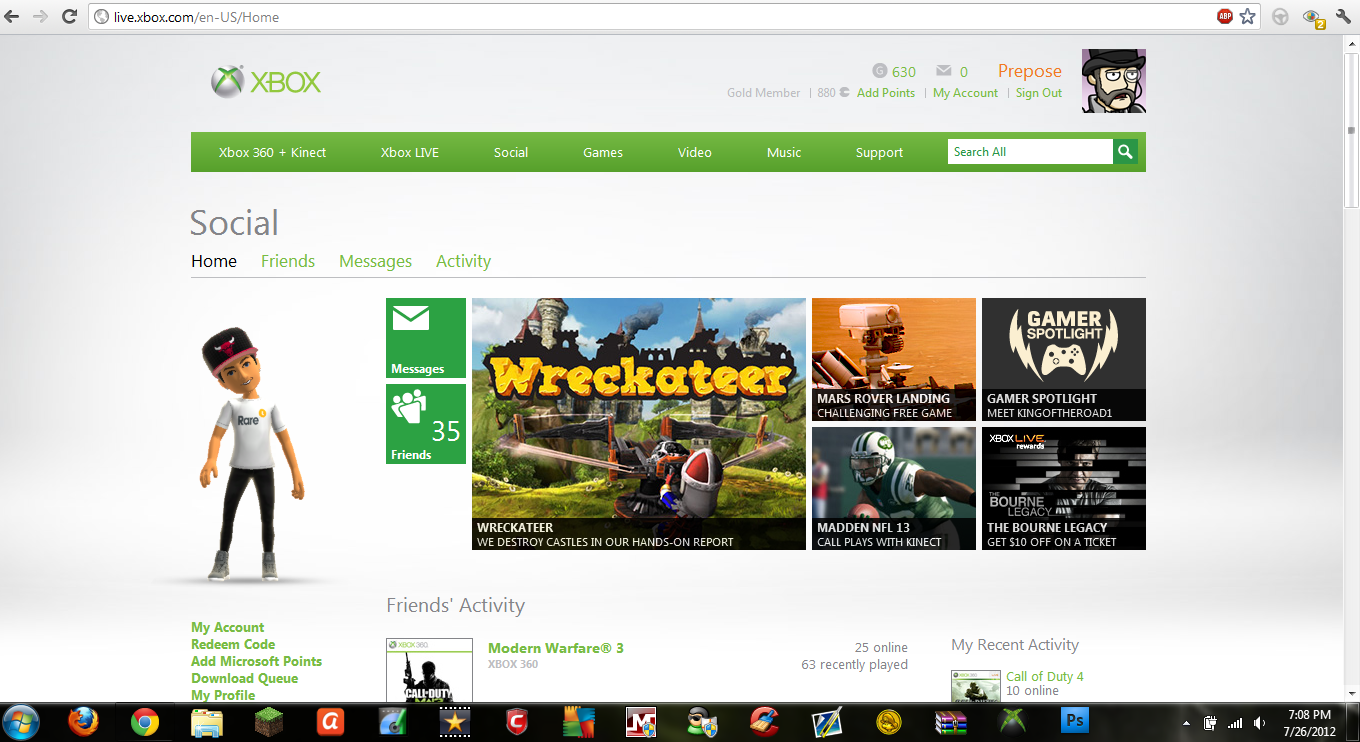The height and width of the screenshot is (742, 1360).
Task: Select the Home tab under Social
Action: click(214, 261)
